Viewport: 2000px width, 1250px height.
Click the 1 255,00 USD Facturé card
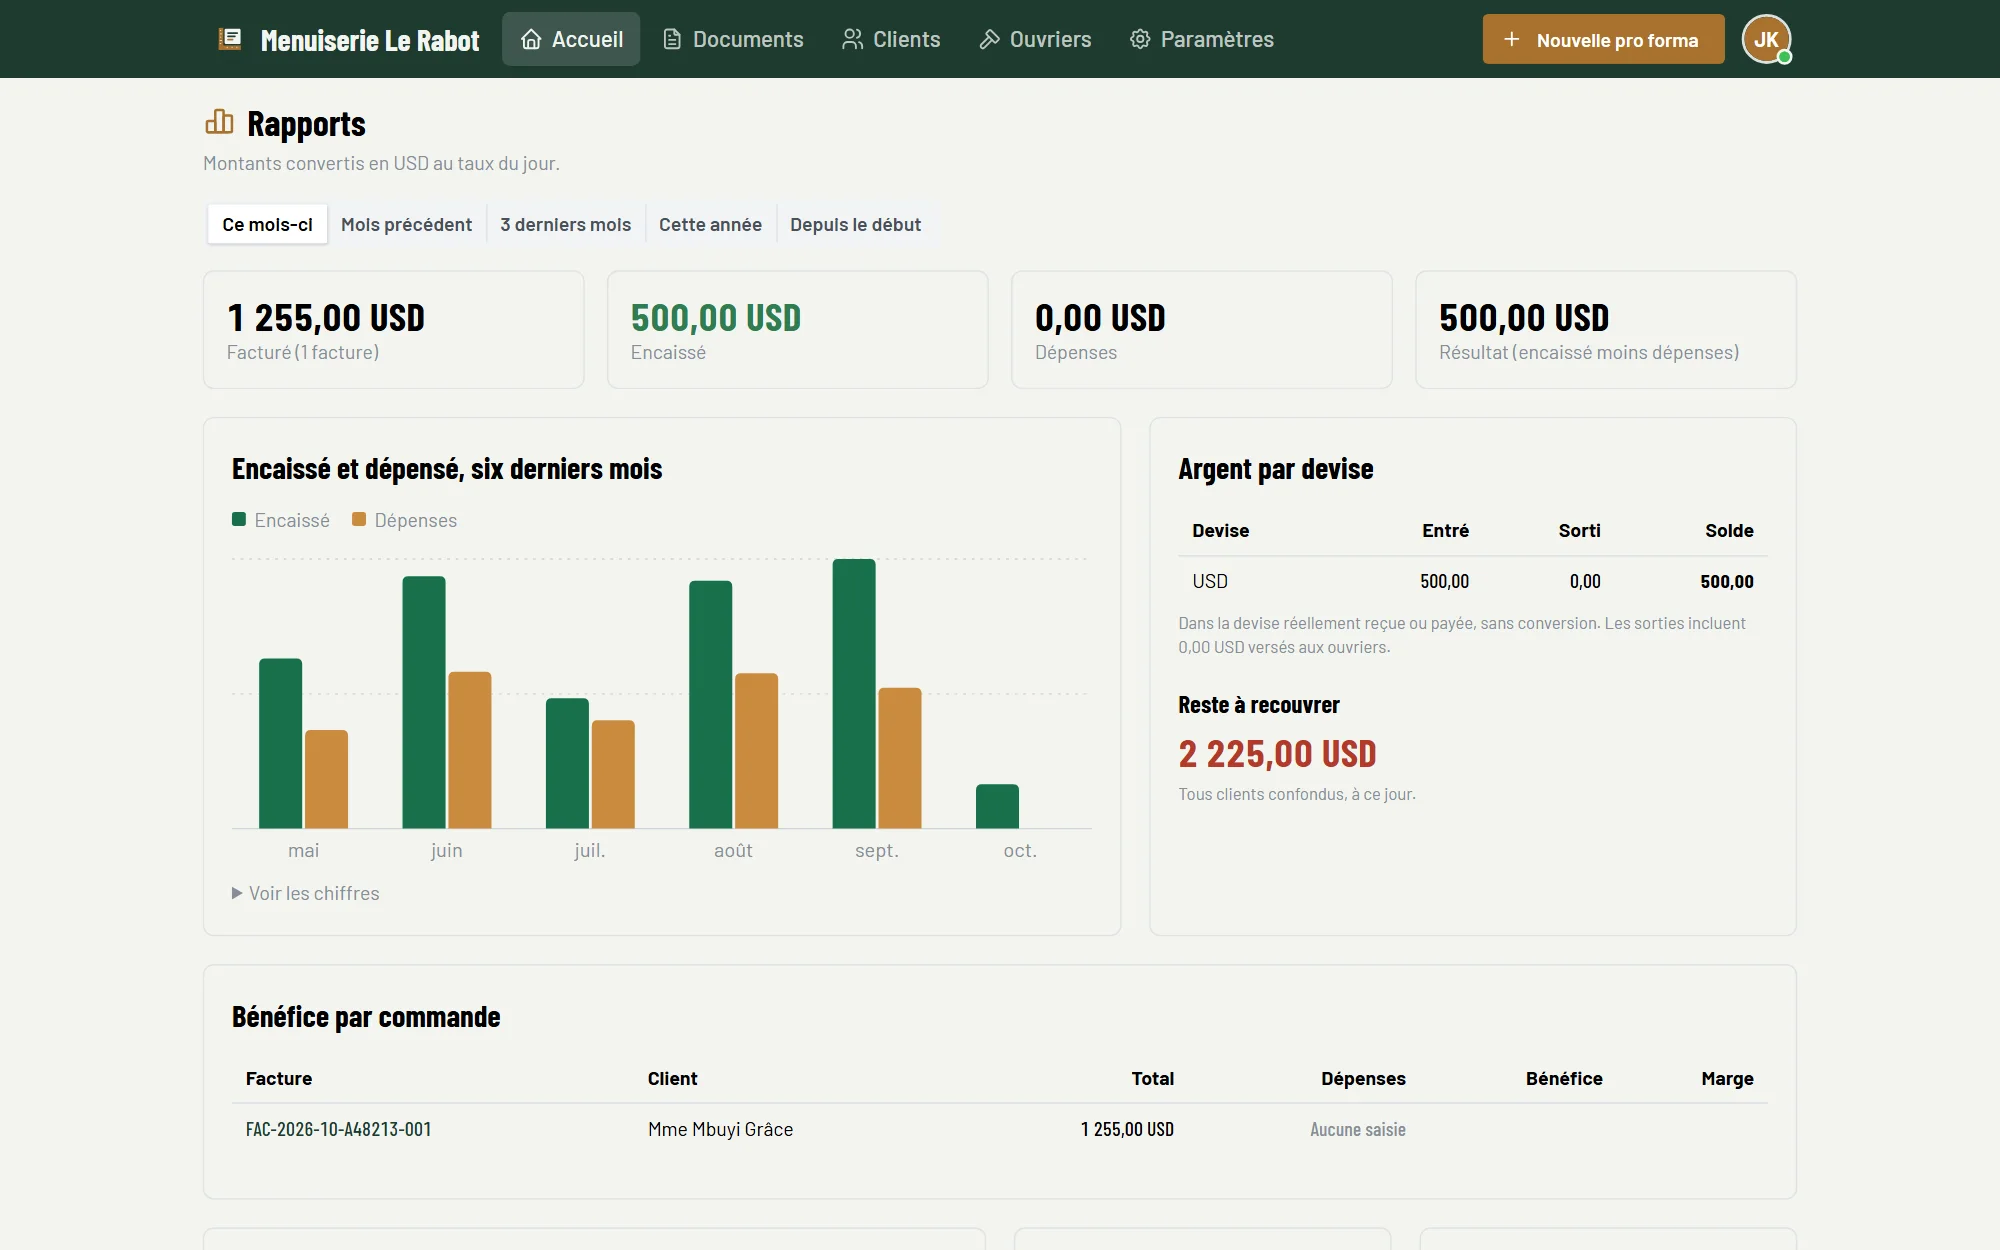tap(393, 329)
